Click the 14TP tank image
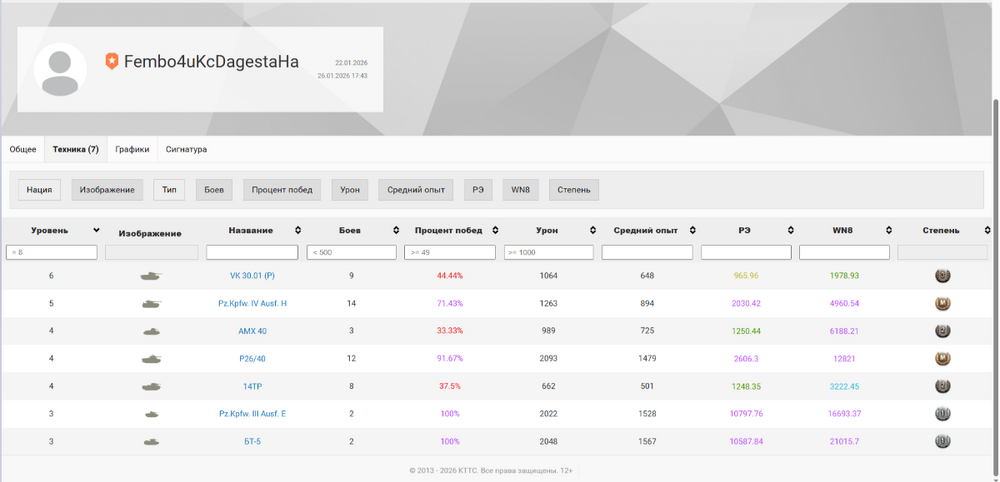 tap(151, 386)
